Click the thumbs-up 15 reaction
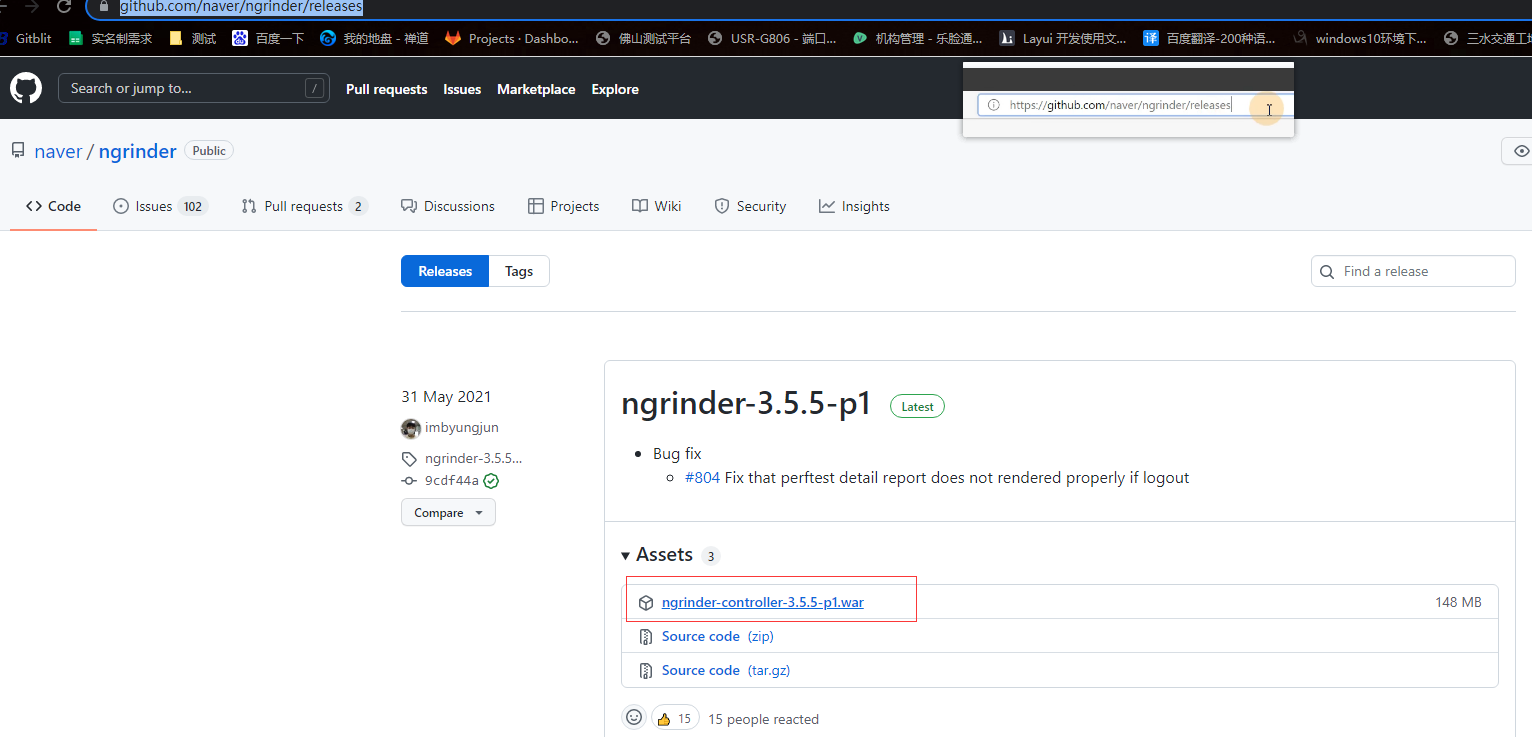 675,718
